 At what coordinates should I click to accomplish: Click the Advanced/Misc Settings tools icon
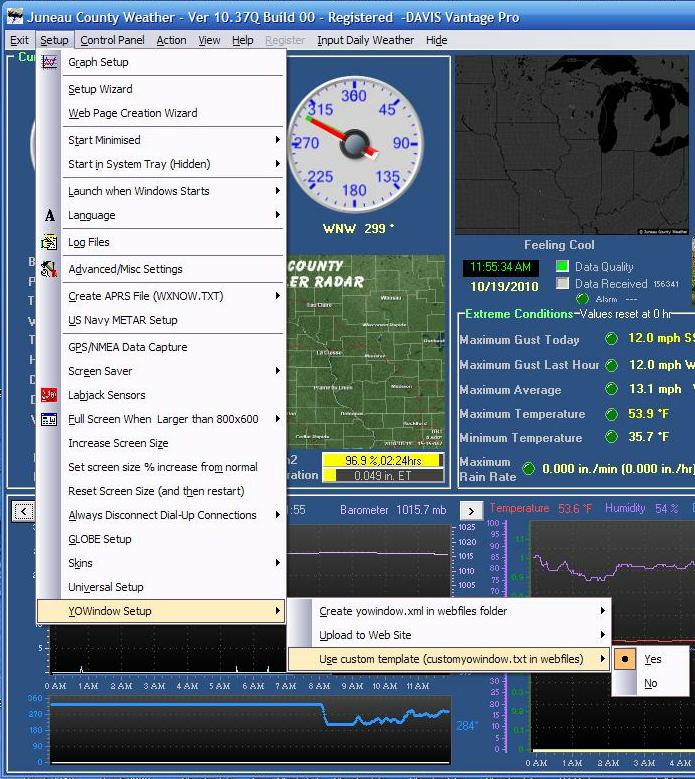pyautogui.click(x=49, y=270)
